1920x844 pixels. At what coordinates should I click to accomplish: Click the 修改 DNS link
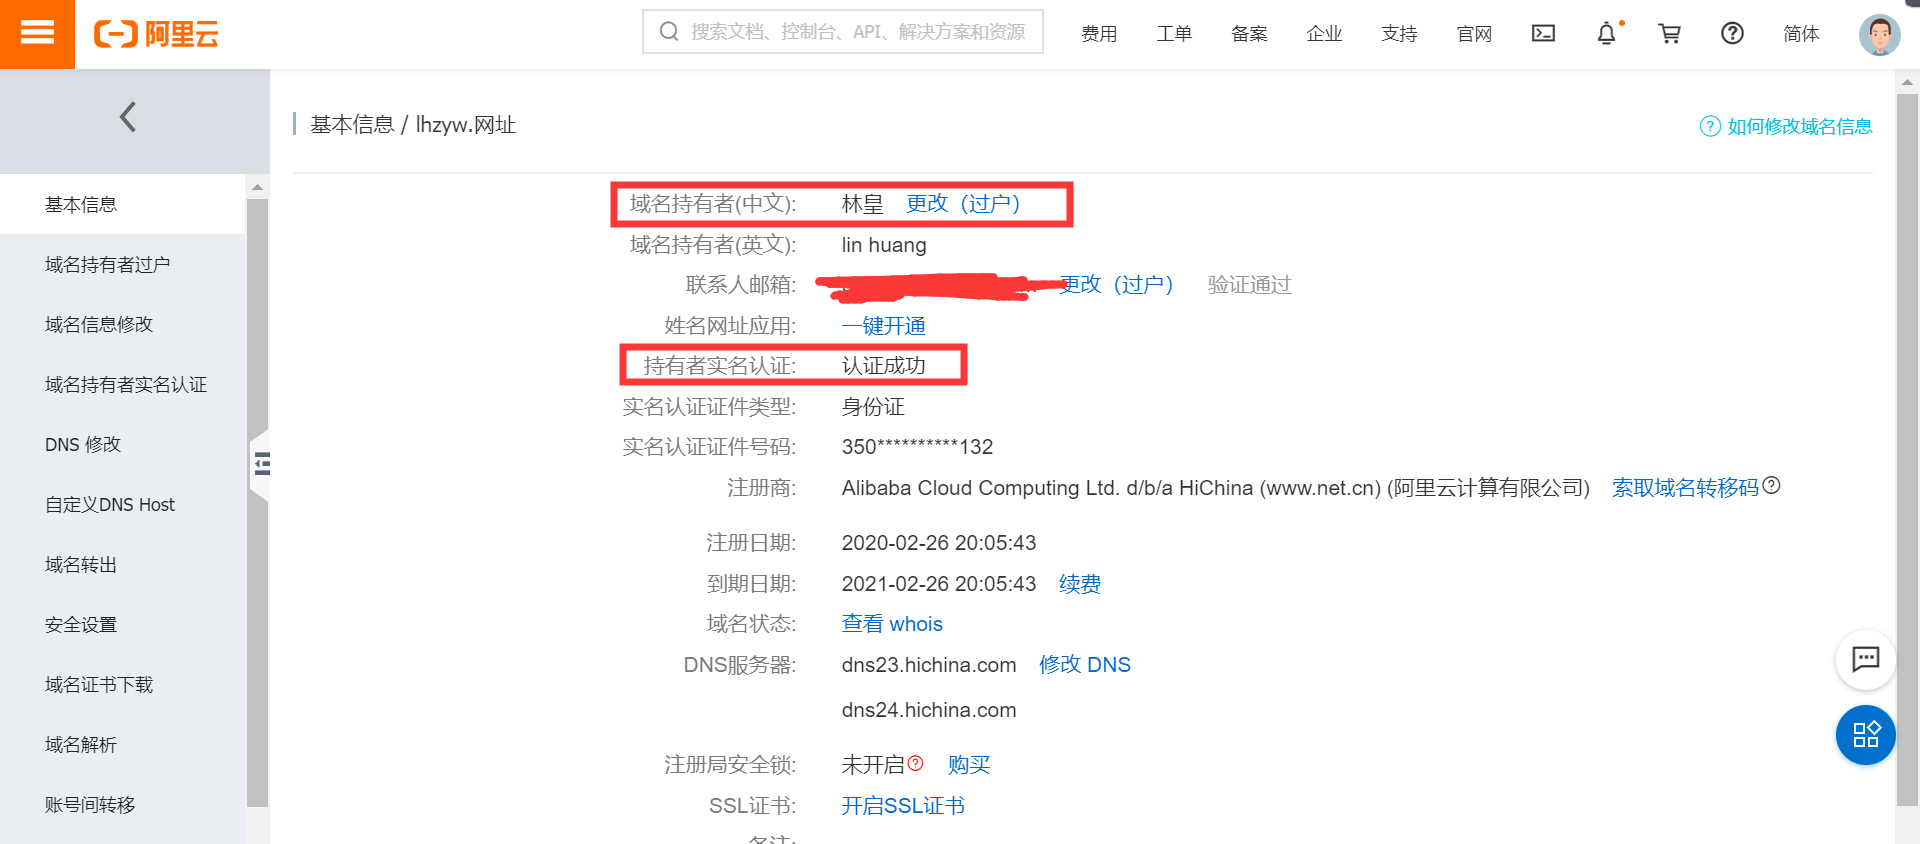[x=1085, y=665]
